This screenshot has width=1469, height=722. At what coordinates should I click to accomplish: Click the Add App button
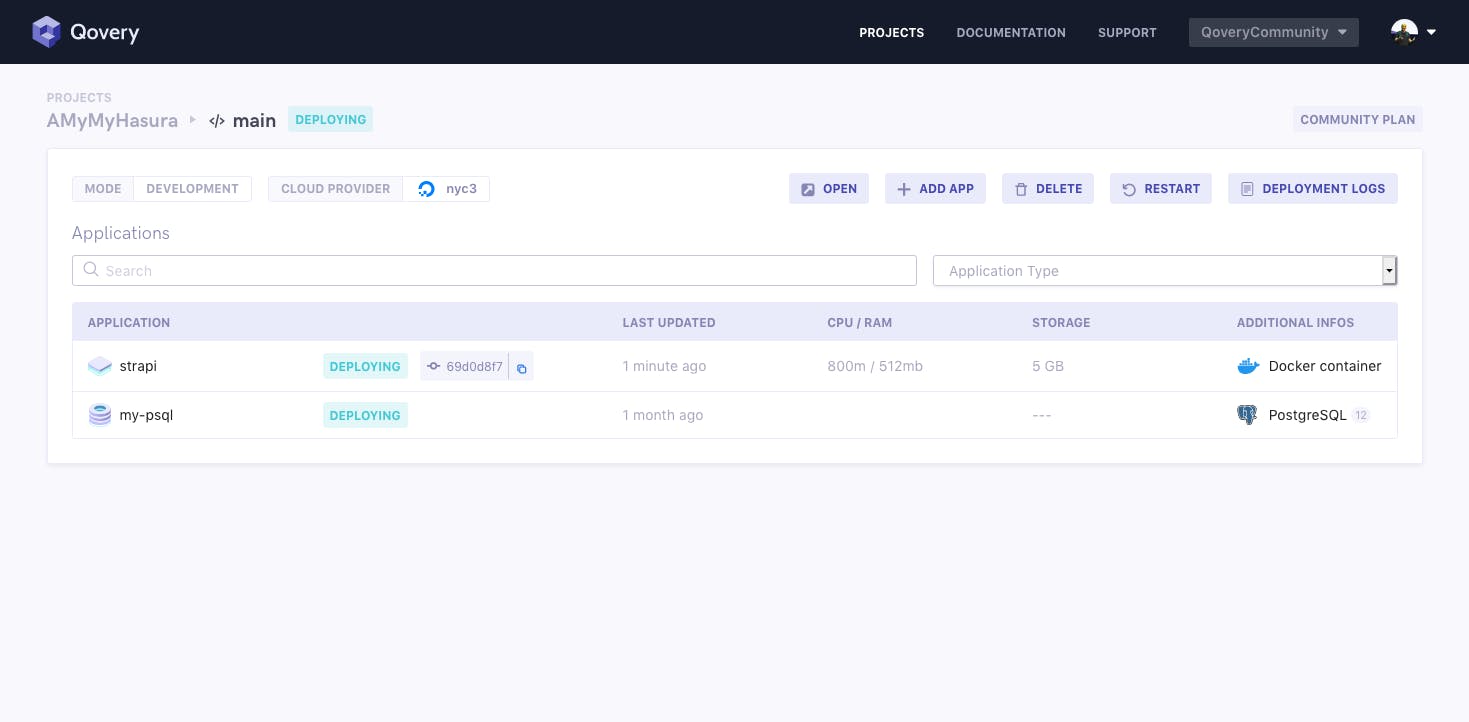(936, 189)
